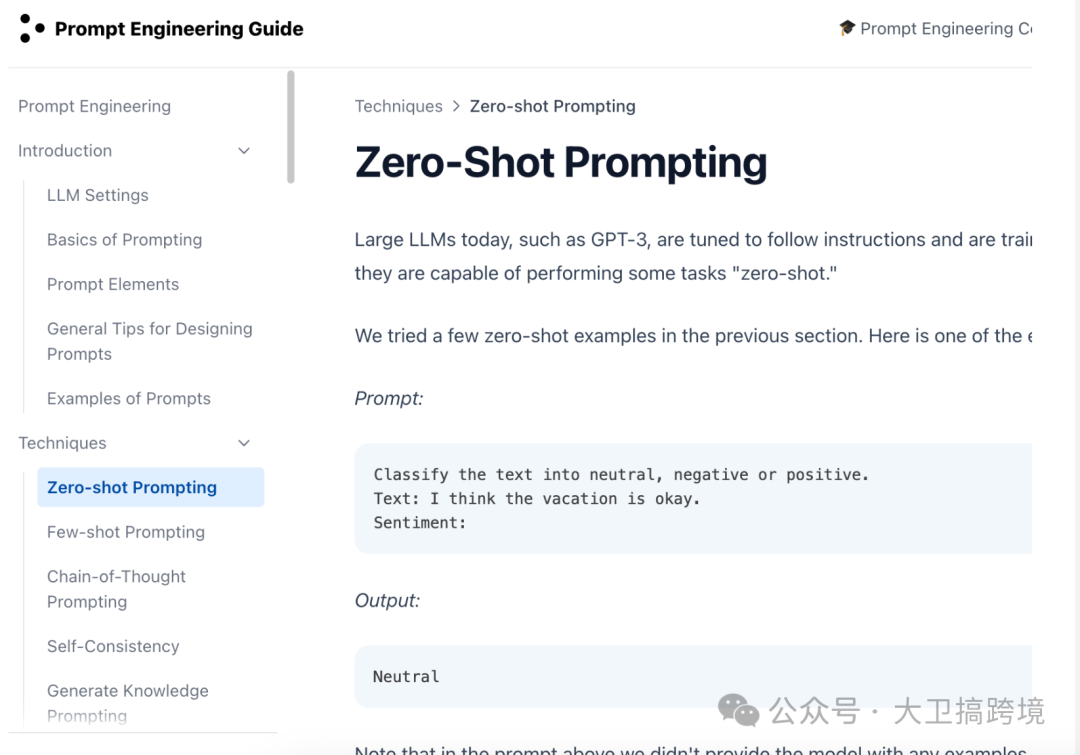Click the breadcrumb arrow separator after Techniques
Viewport: 1080px width, 755px height.
[x=456, y=106]
